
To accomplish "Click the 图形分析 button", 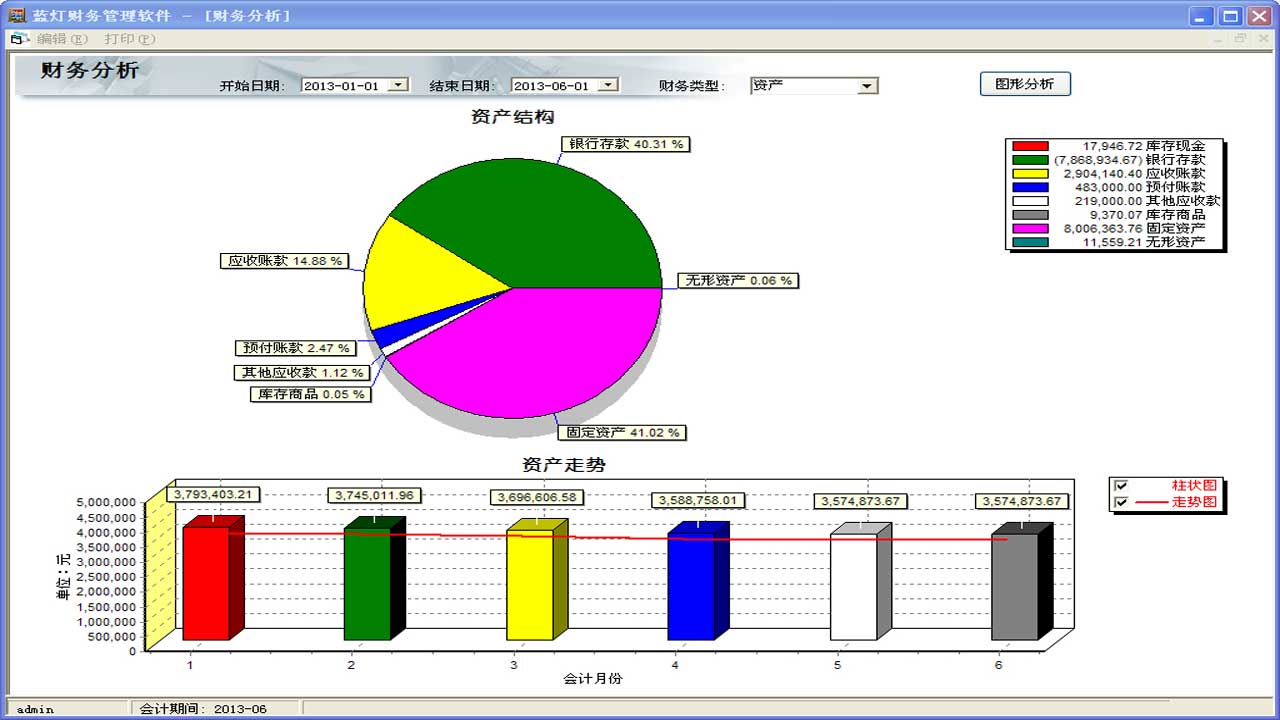I will pyautogui.click(x=1024, y=83).
